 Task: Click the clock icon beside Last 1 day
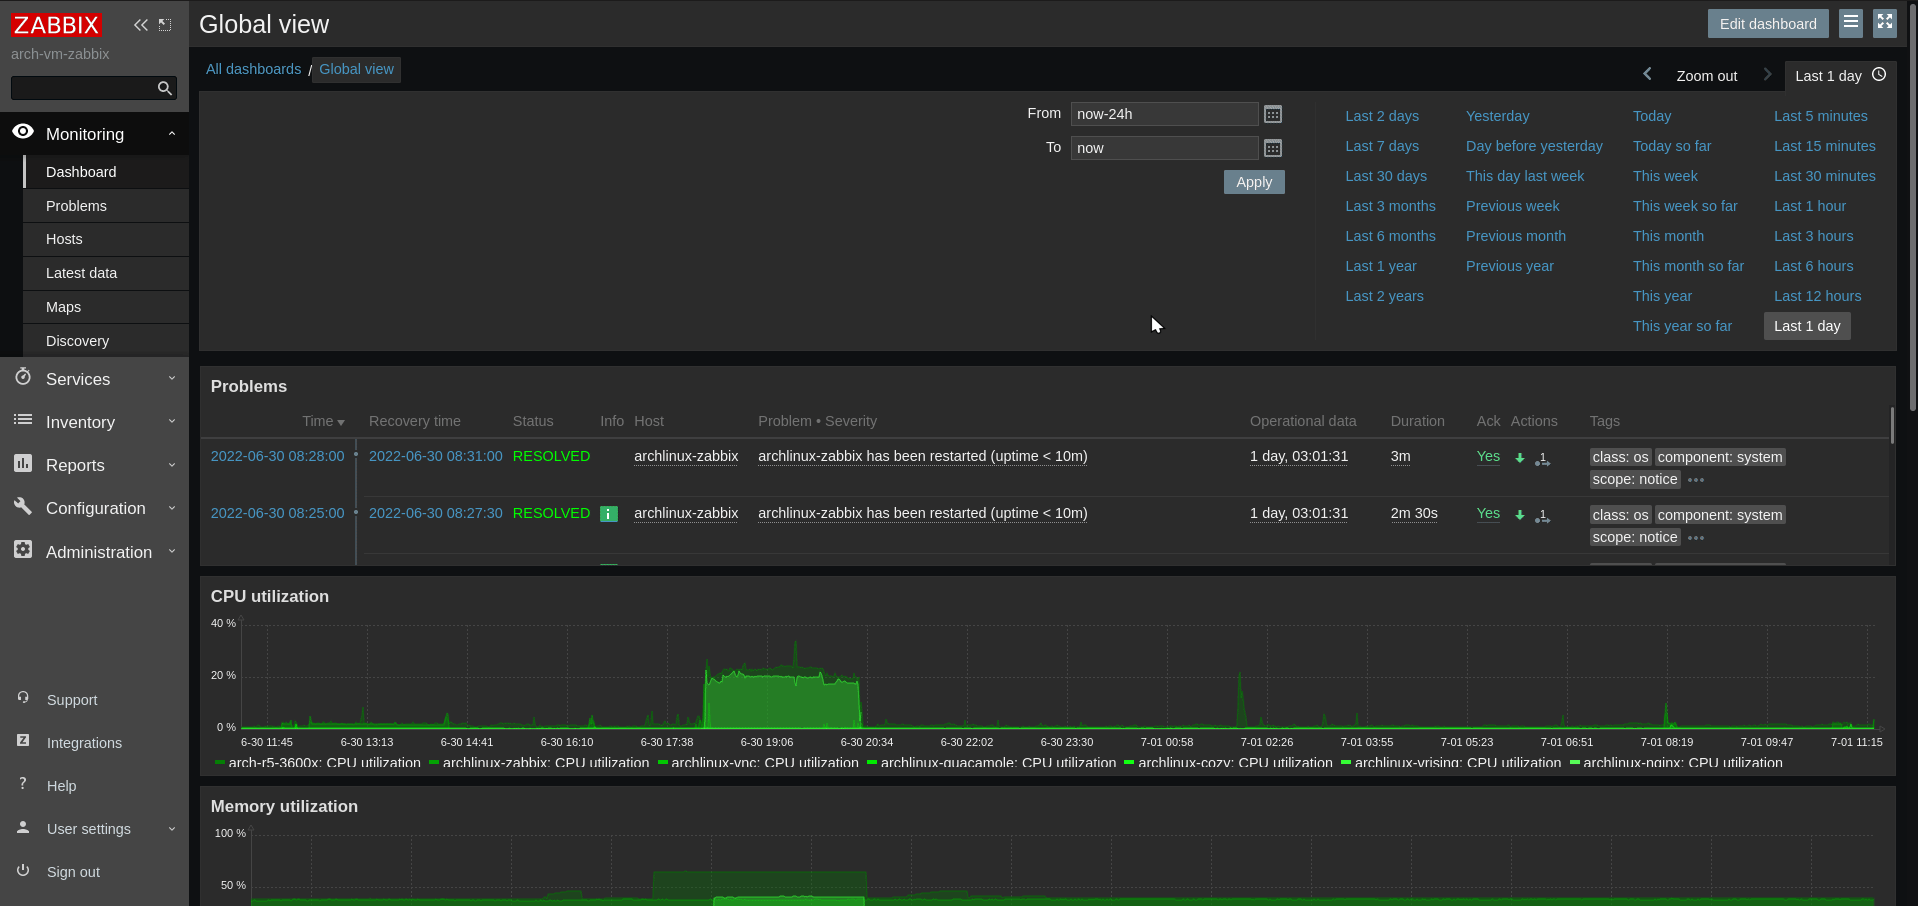coord(1879,74)
